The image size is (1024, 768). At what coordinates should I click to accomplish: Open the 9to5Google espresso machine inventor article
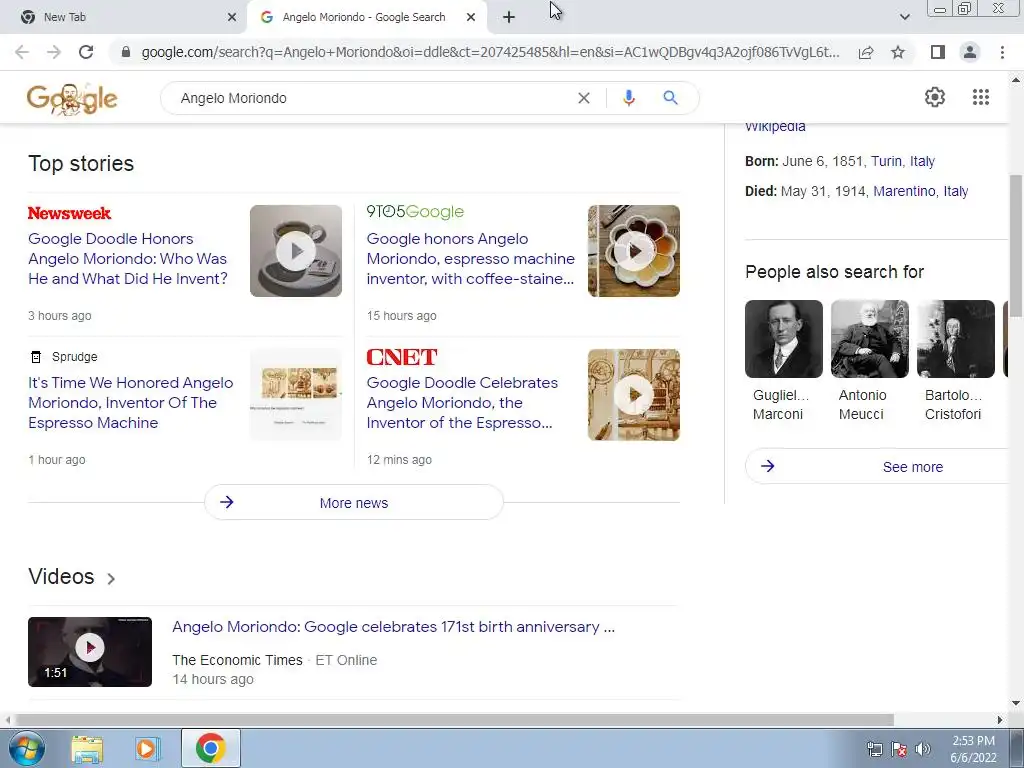(470, 259)
